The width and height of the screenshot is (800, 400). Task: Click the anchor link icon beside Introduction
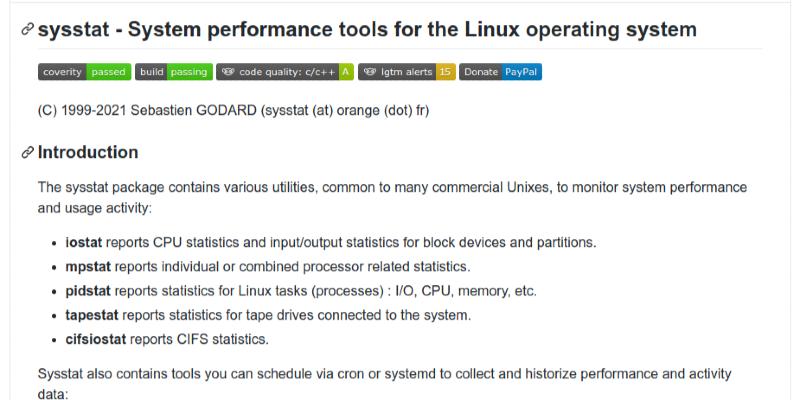pyautogui.click(x=27, y=153)
